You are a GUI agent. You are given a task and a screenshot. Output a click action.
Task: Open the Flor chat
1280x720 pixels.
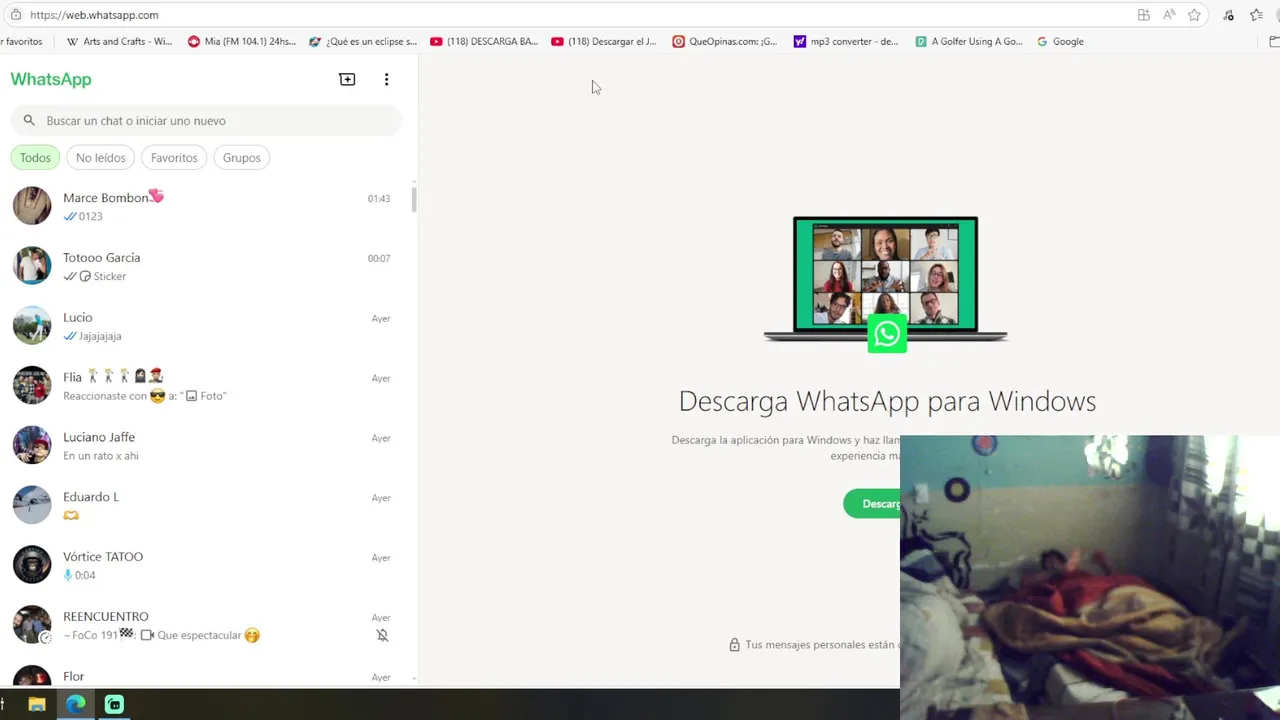coord(205,673)
